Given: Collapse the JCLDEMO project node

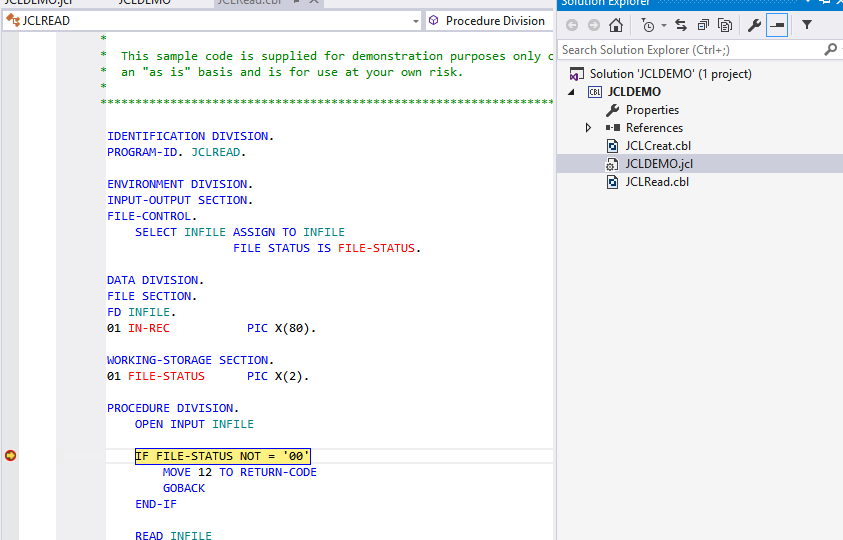Looking at the screenshot, I should [572, 92].
